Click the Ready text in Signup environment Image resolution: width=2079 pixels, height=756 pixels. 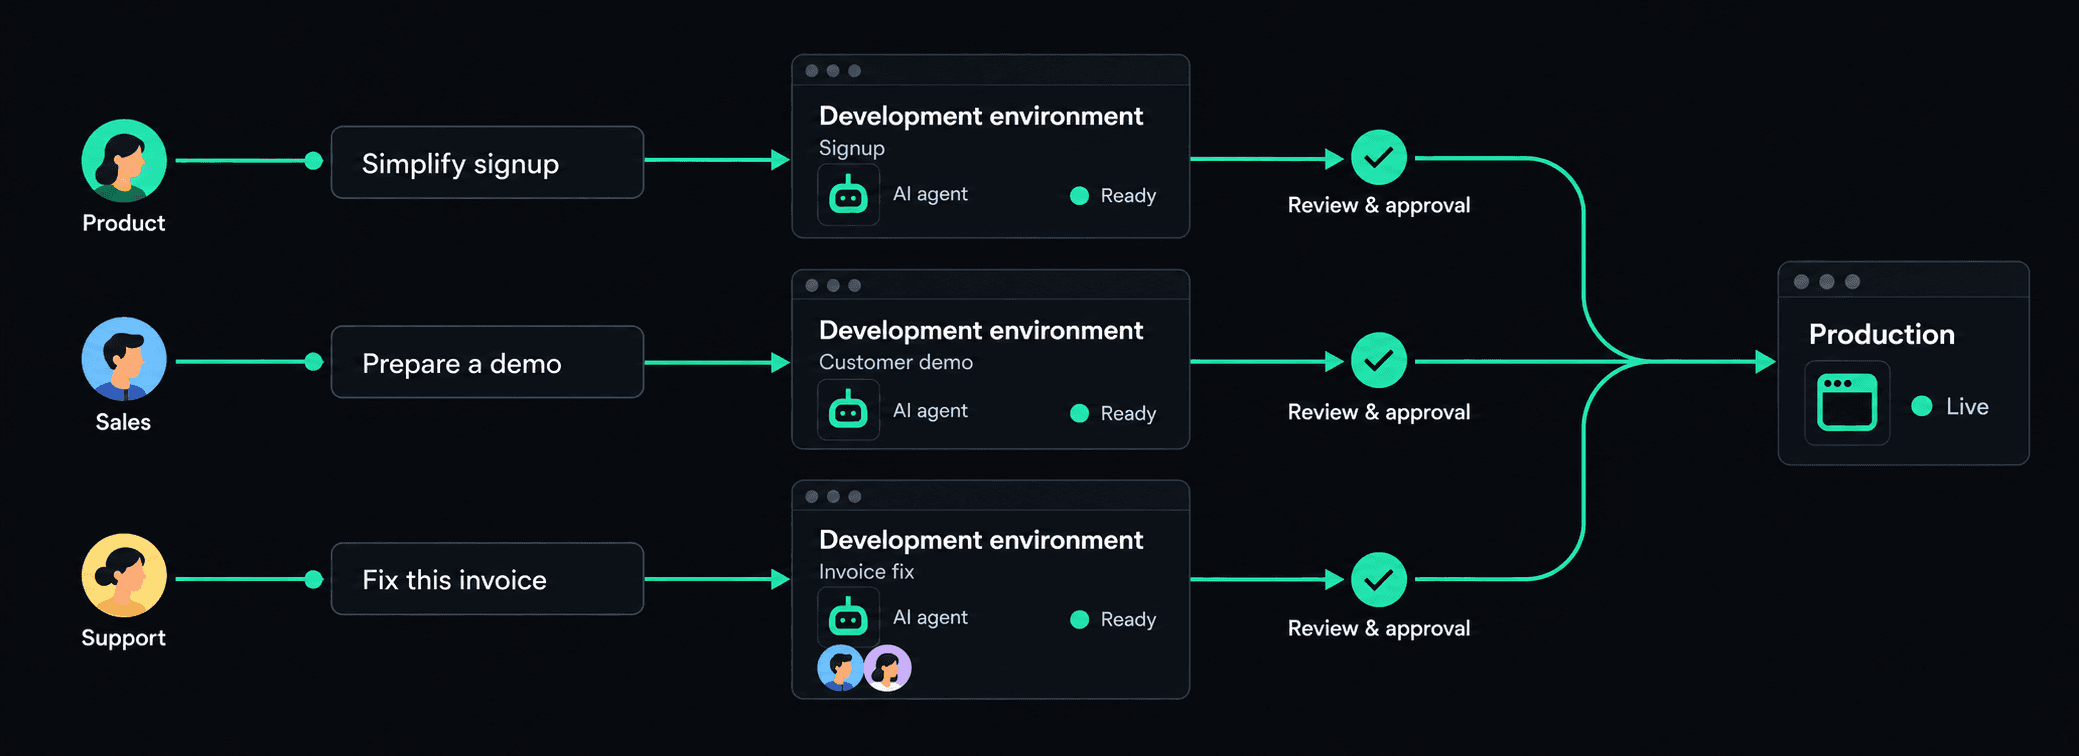(x=1128, y=196)
